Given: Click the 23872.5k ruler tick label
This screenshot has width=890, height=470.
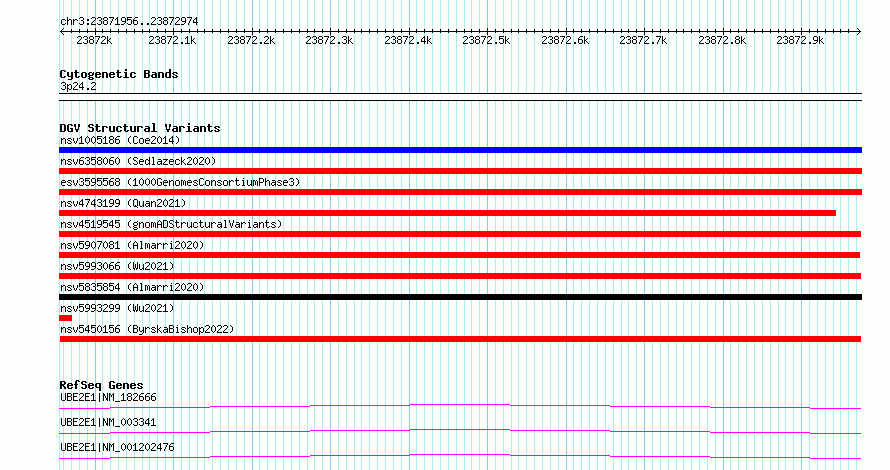Looking at the screenshot, I should tap(486, 41).
